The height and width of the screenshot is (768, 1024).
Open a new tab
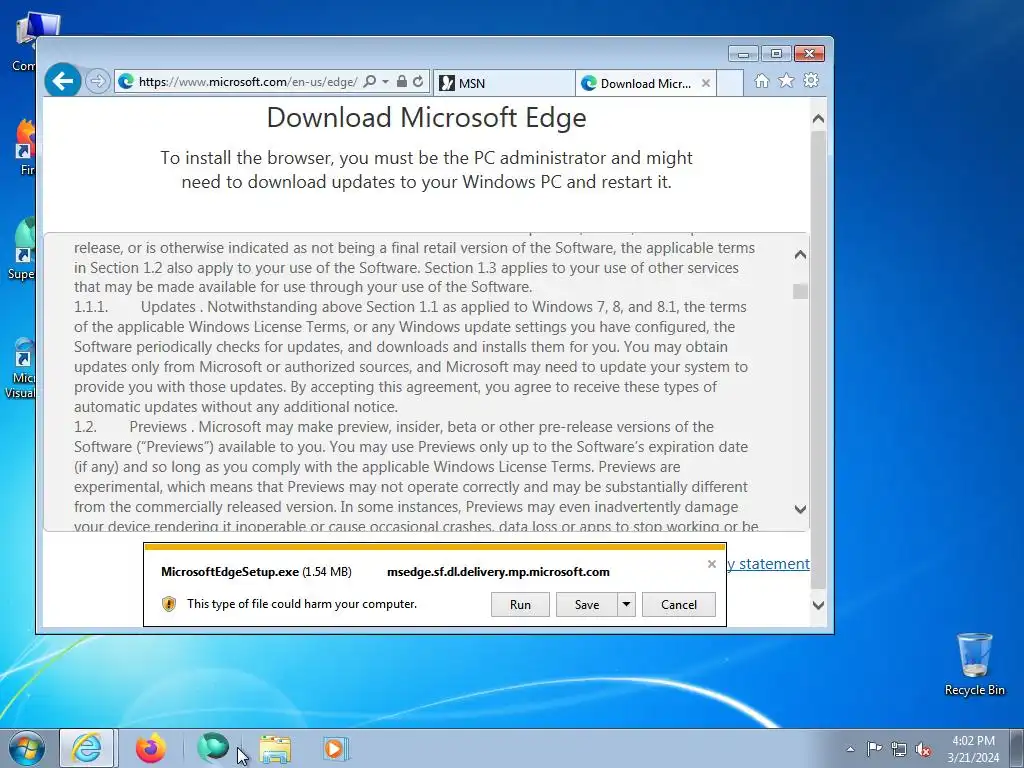pos(730,83)
